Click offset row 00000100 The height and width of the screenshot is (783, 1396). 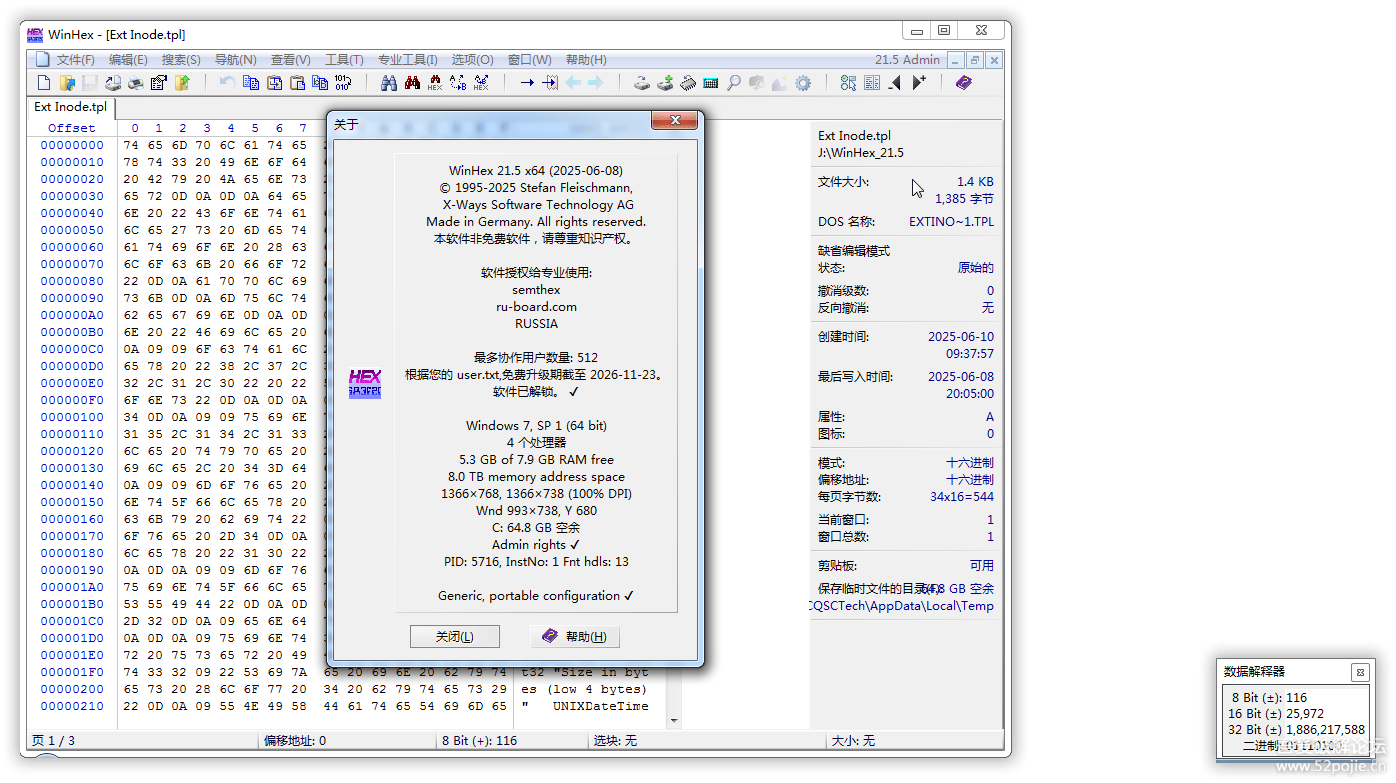click(72, 417)
